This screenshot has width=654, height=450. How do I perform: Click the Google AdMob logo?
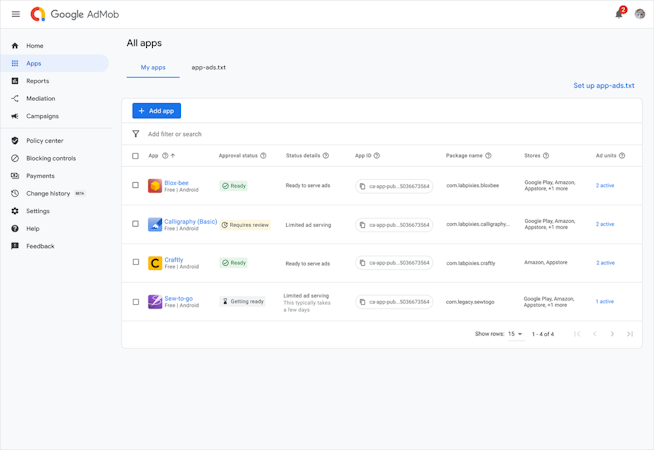click(x=75, y=14)
